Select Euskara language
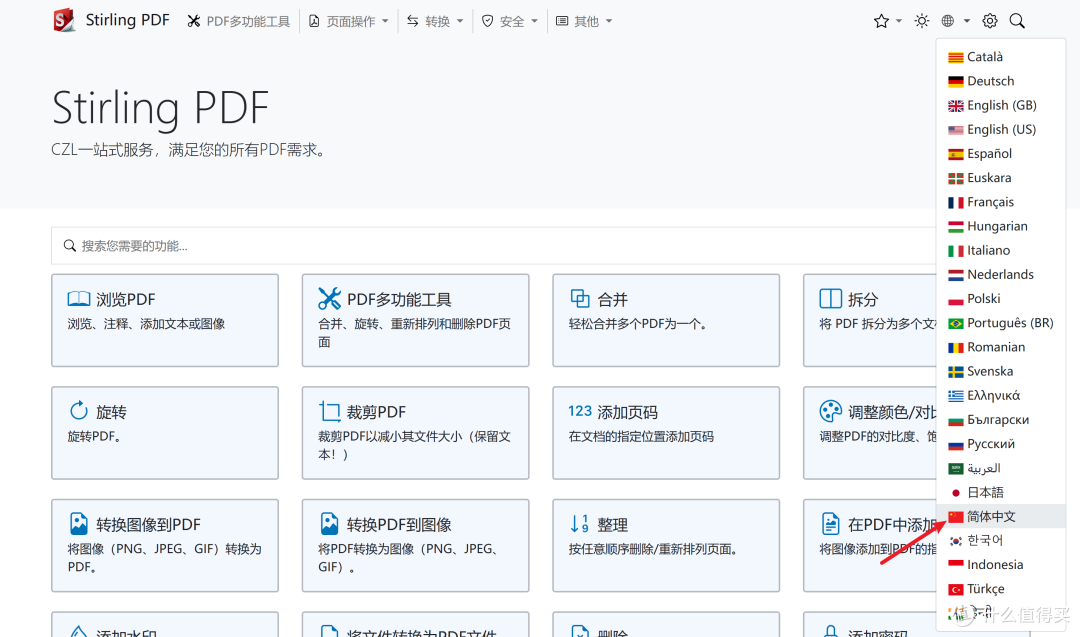1080x637 pixels. pos(1000,178)
